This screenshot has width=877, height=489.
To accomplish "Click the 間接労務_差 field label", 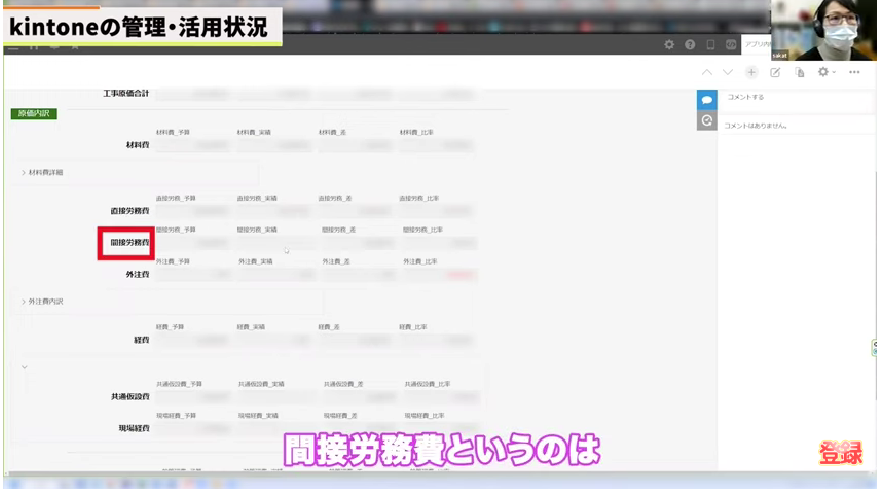I will pos(339,230).
